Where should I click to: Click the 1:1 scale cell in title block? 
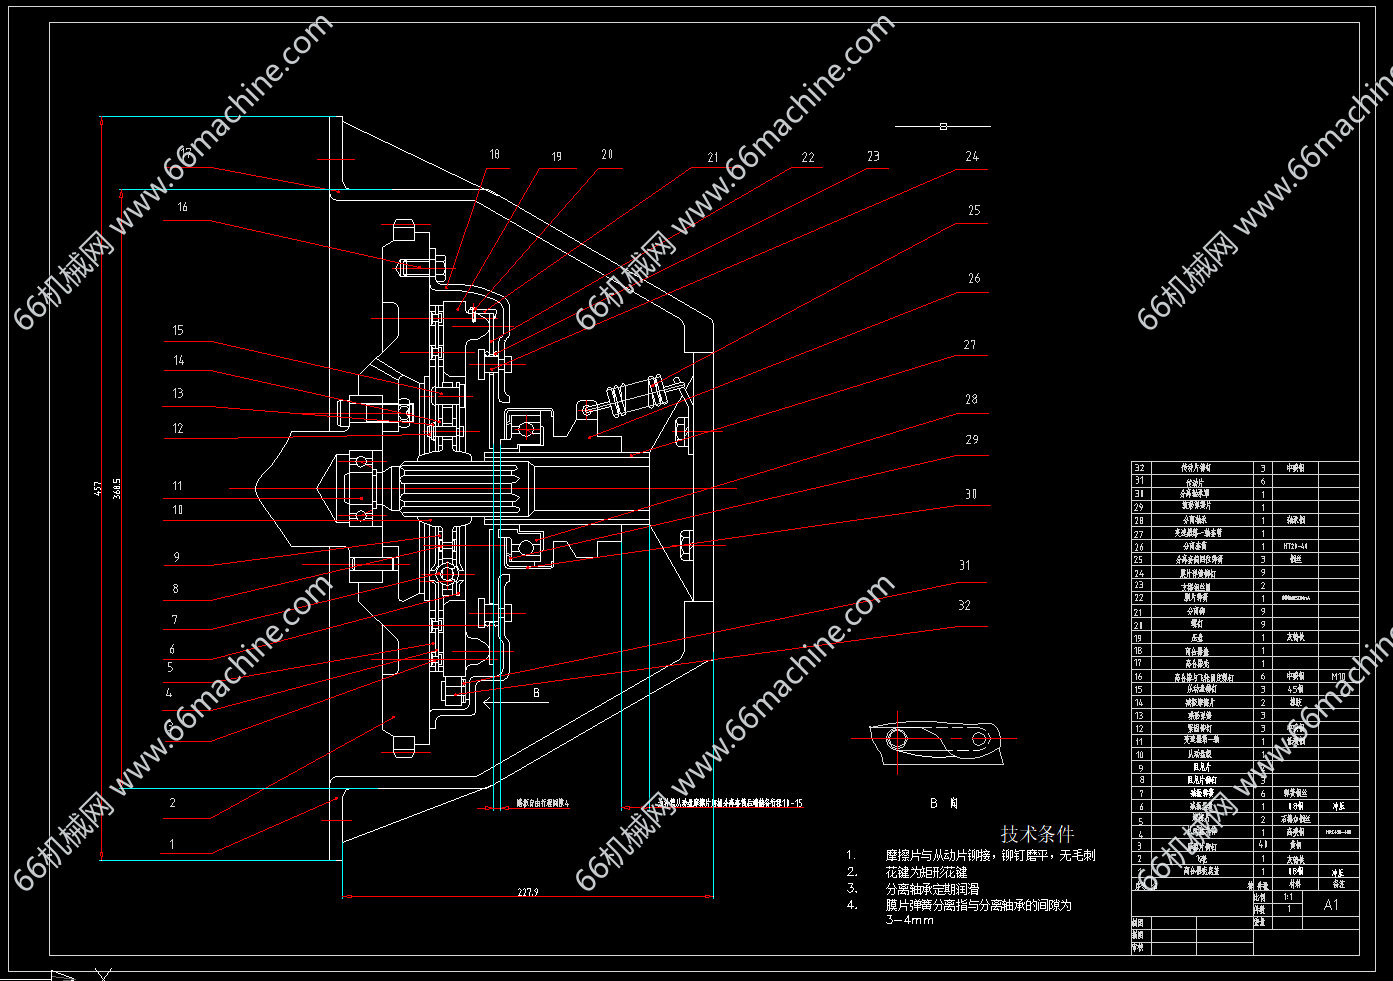coord(1288,897)
